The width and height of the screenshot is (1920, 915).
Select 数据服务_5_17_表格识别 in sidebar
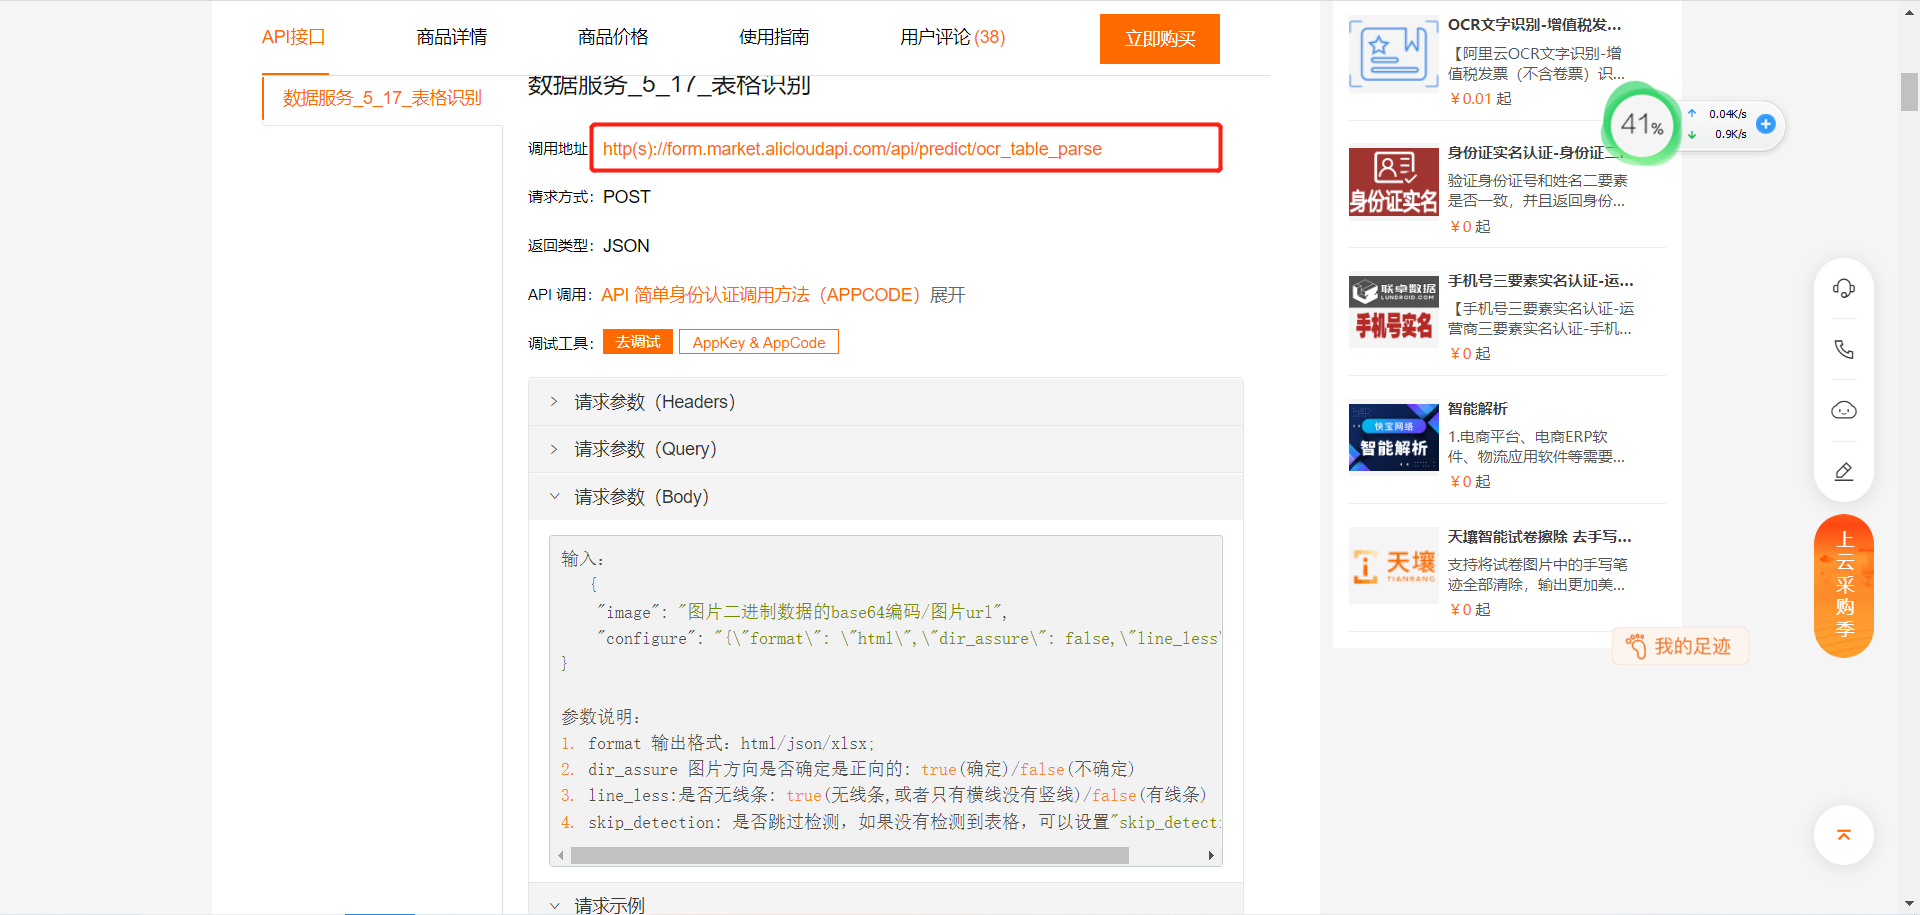[x=382, y=98]
